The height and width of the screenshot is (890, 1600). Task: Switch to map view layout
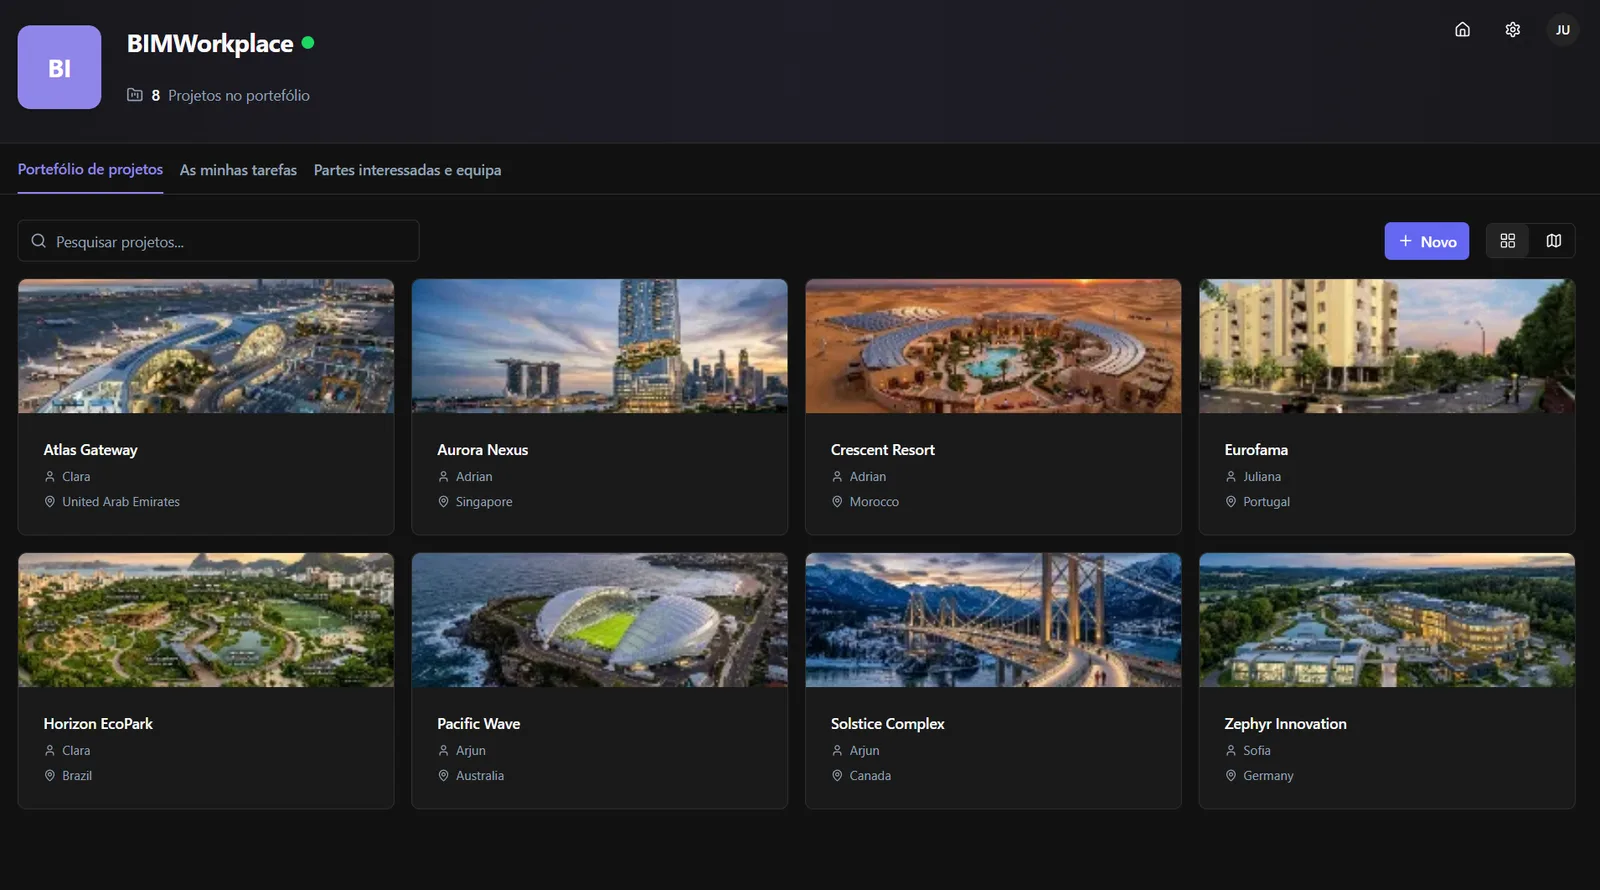coord(1553,241)
